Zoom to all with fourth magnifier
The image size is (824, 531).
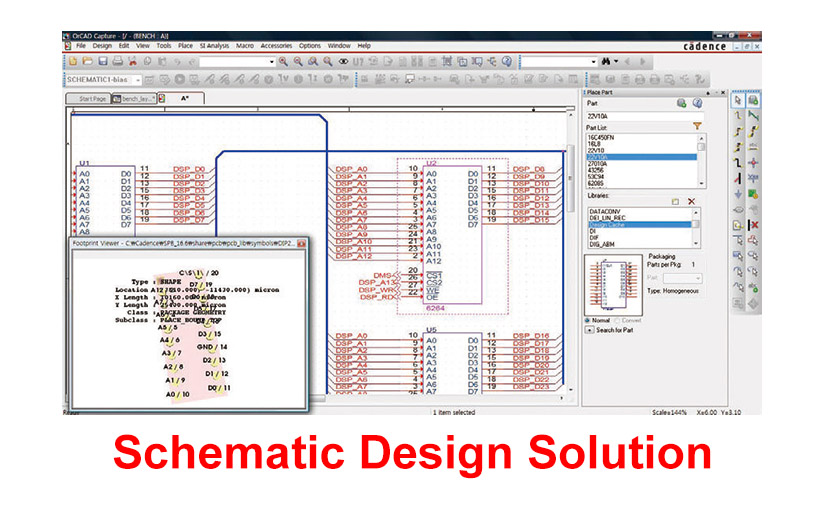[x=328, y=62]
